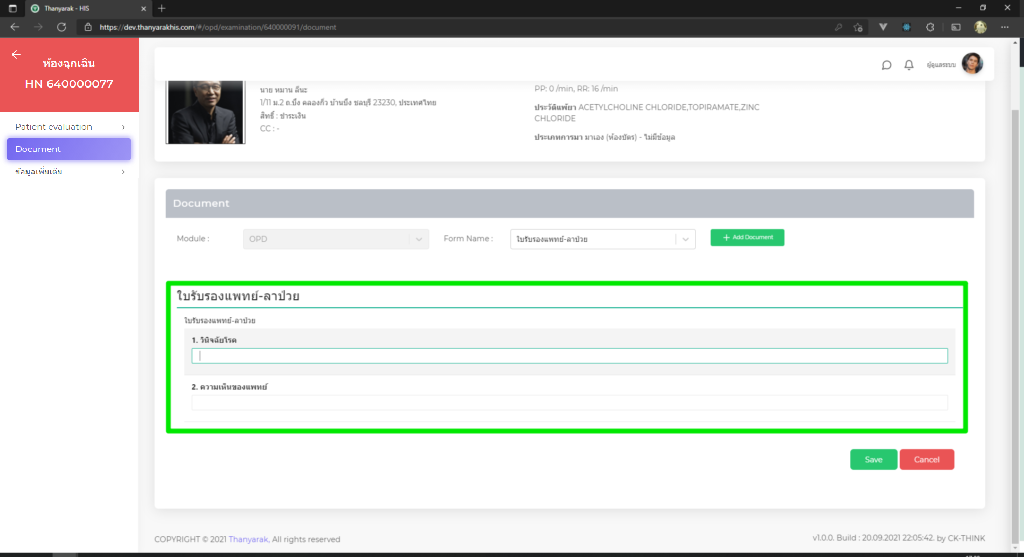Open the chat messages icon
The image size is (1024, 557).
tap(886, 65)
